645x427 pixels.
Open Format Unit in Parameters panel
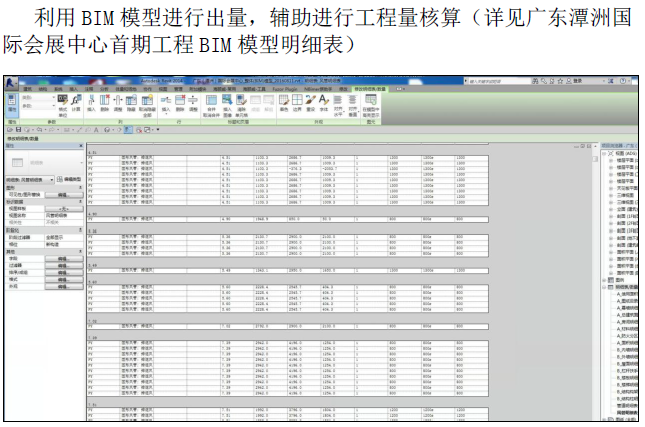pos(63,105)
